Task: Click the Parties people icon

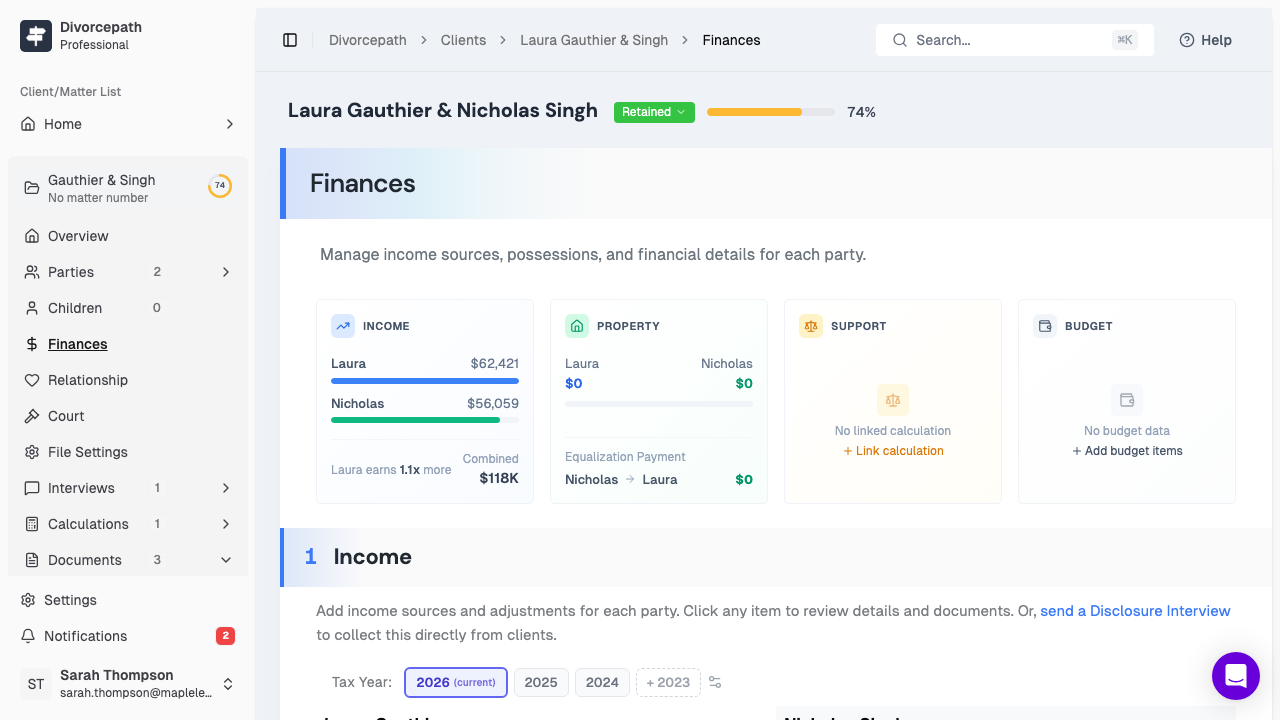Action: point(32,272)
